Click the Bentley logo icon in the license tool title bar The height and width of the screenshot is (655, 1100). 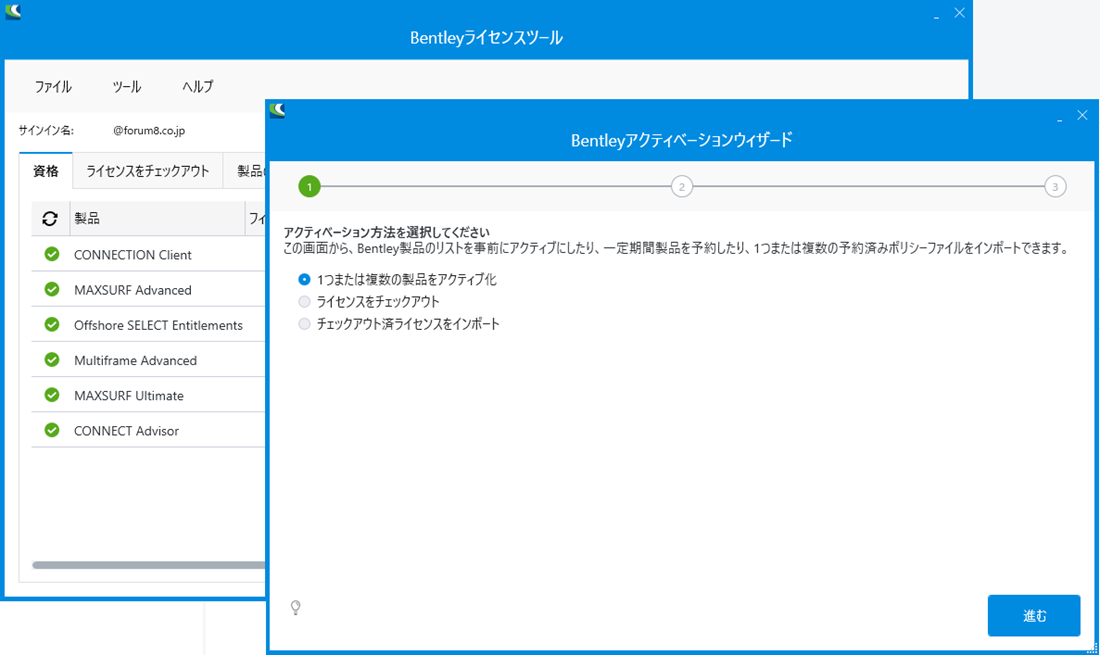(x=13, y=12)
